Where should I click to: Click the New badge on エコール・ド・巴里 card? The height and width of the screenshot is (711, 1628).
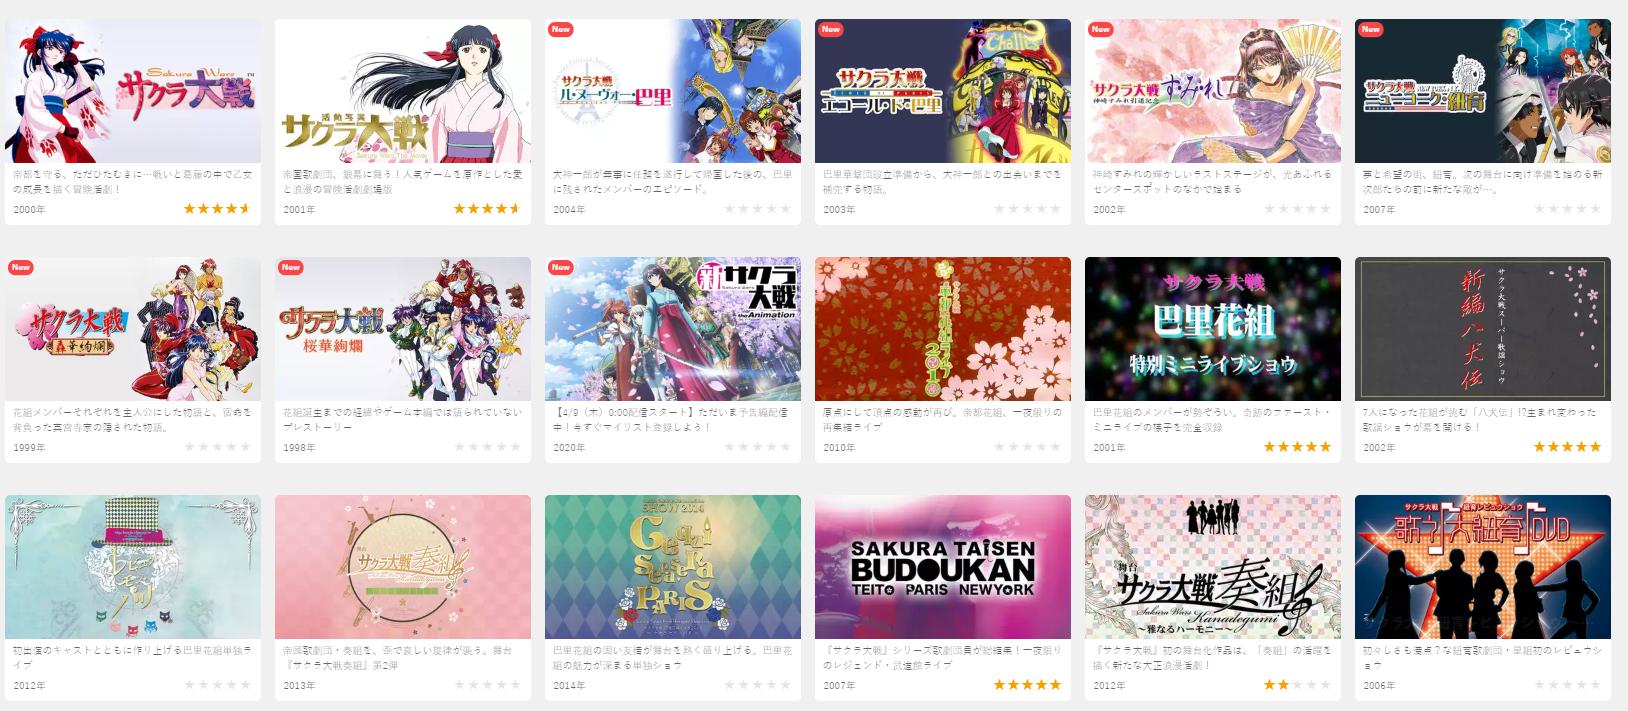pos(830,29)
